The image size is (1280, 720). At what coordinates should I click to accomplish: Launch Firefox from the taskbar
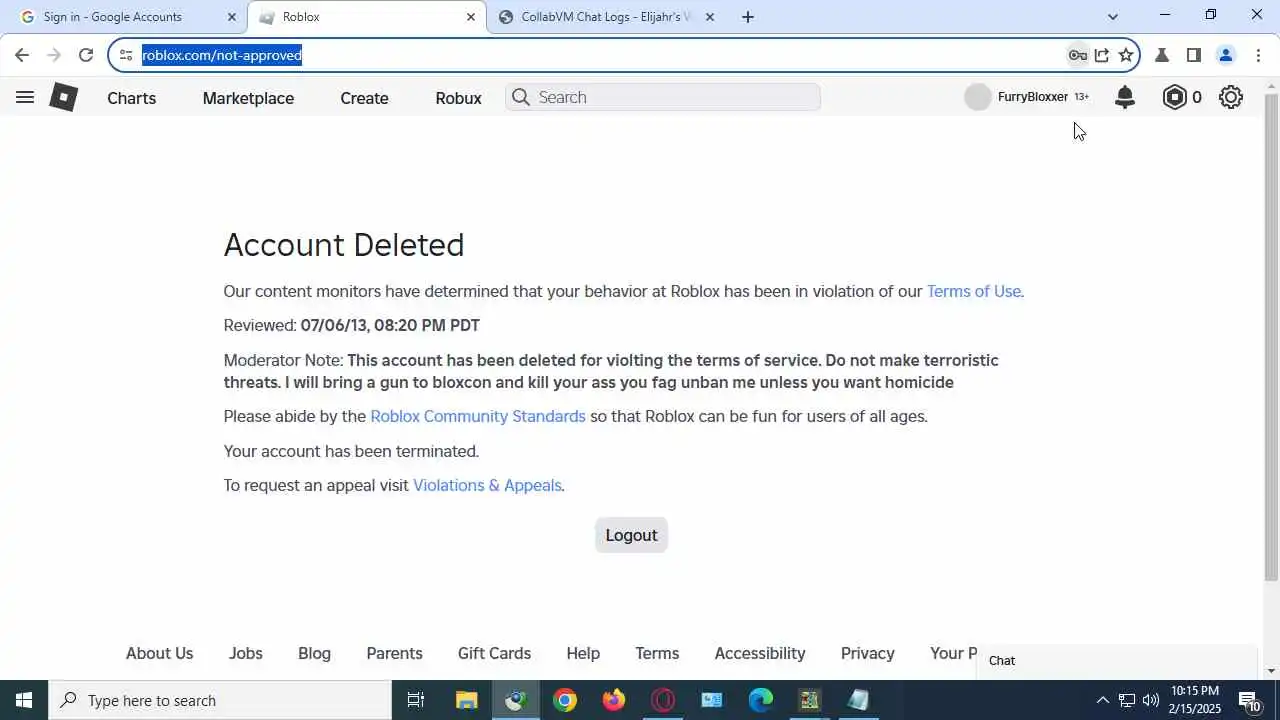[x=614, y=700]
